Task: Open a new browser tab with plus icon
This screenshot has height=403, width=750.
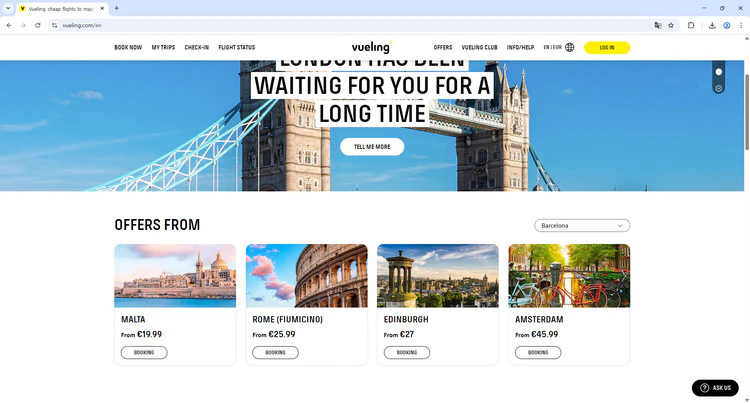Action: [x=116, y=8]
